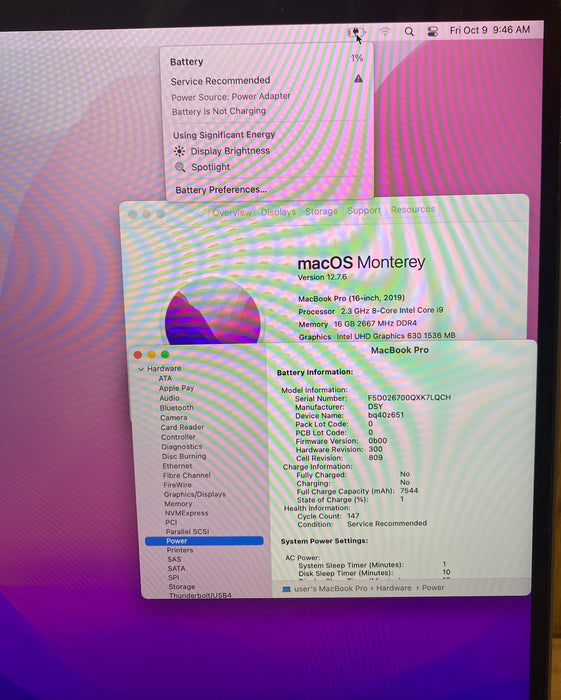Select Ethernet in the sidebar
The image size is (561, 700).
[177, 466]
